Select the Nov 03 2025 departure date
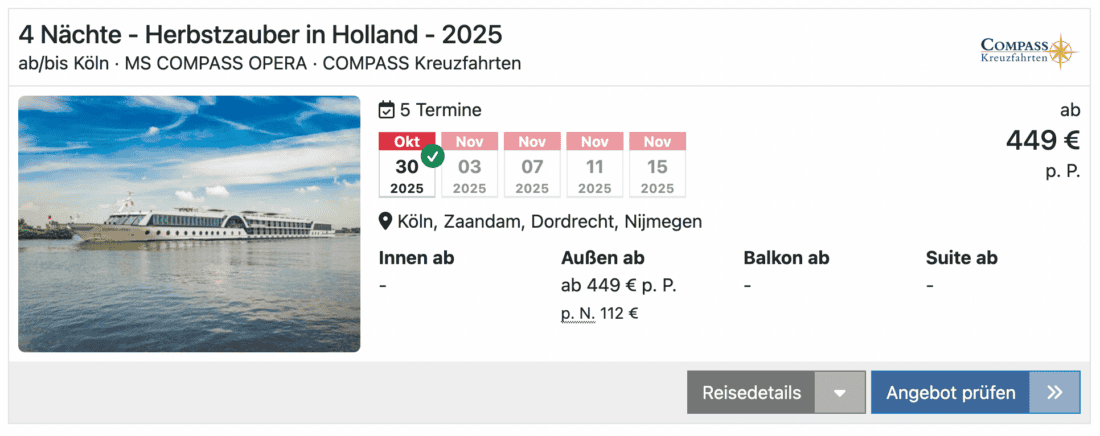The image size is (1100, 436). pos(469,166)
